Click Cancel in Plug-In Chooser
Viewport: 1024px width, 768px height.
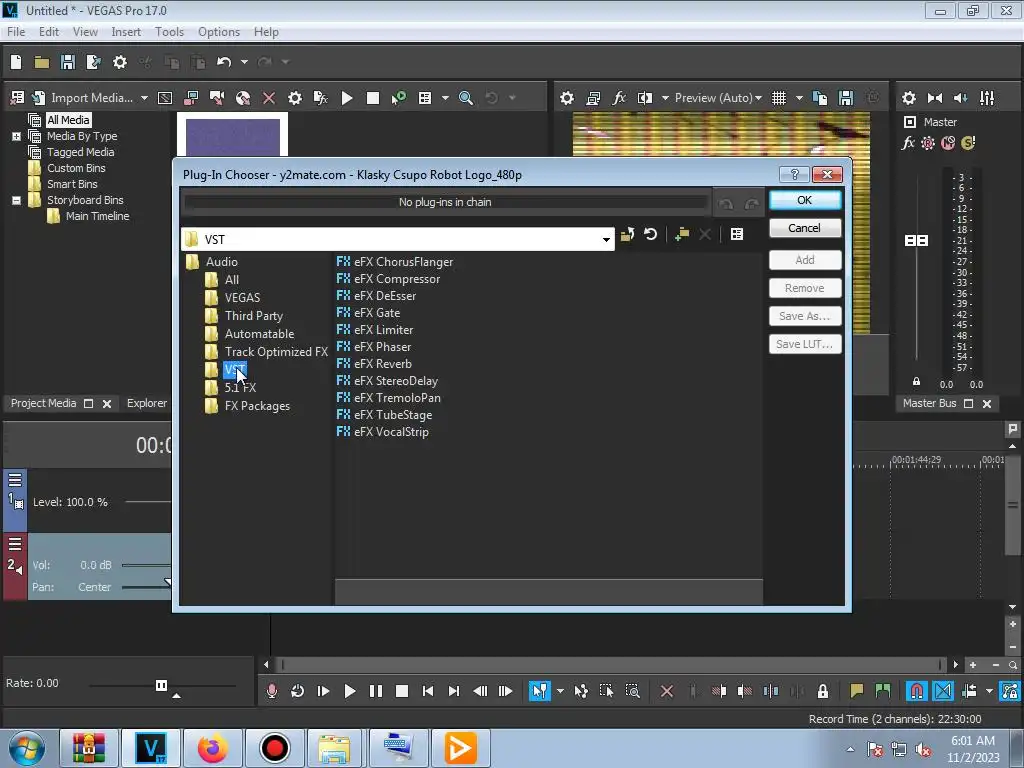pos(805,228)
